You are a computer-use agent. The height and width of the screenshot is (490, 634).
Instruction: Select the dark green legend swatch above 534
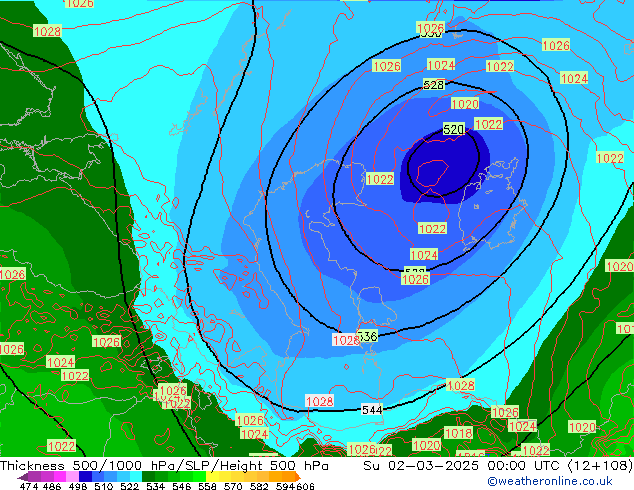coord(148,476)
